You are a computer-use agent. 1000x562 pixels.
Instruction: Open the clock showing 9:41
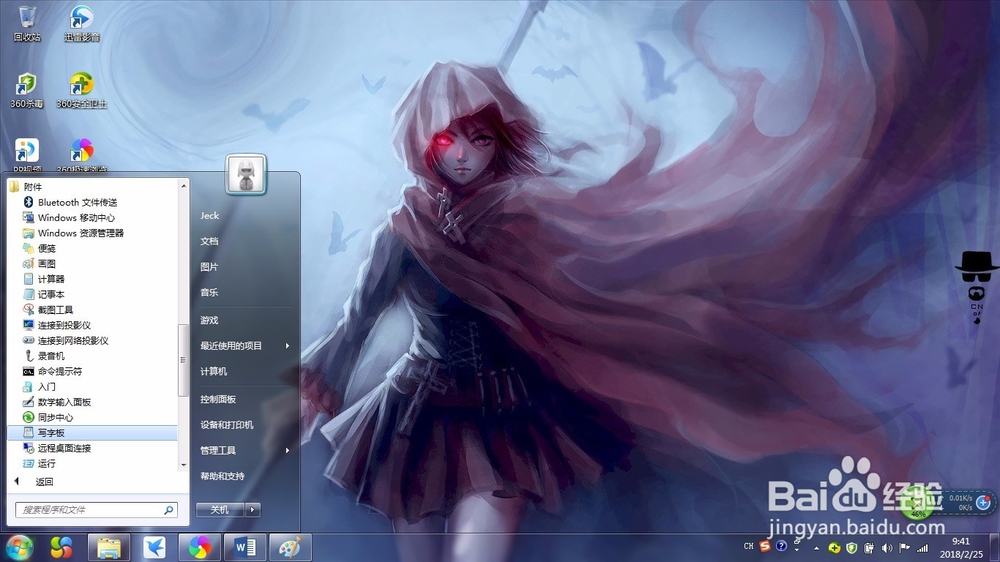coord(961,547)
